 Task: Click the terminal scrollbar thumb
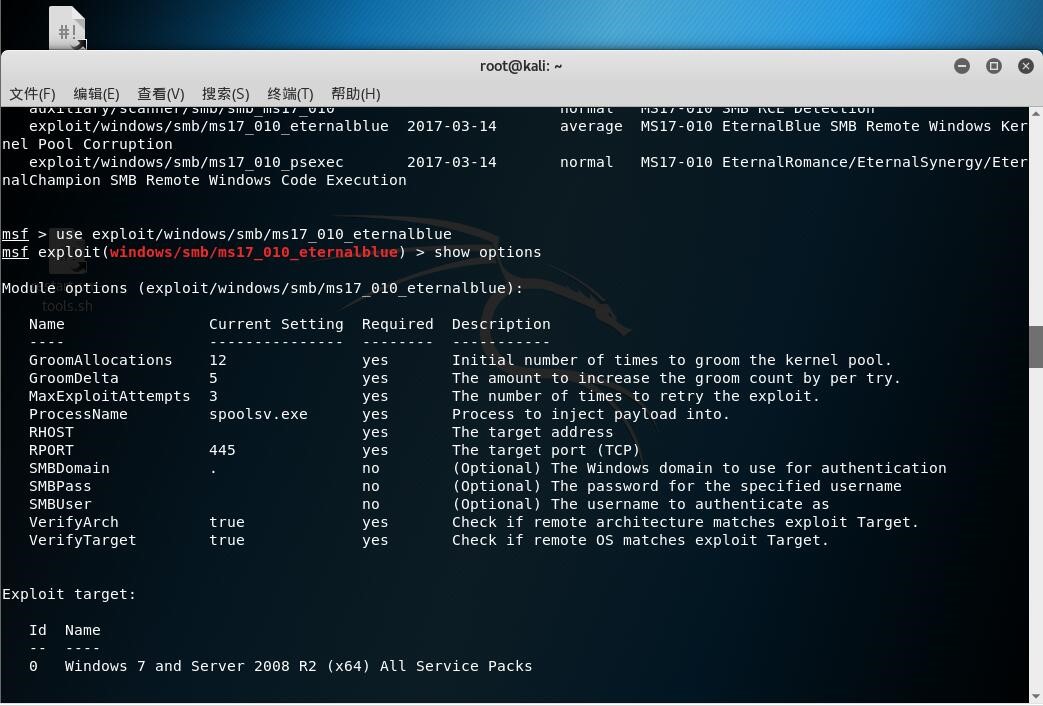point(1036,347)
